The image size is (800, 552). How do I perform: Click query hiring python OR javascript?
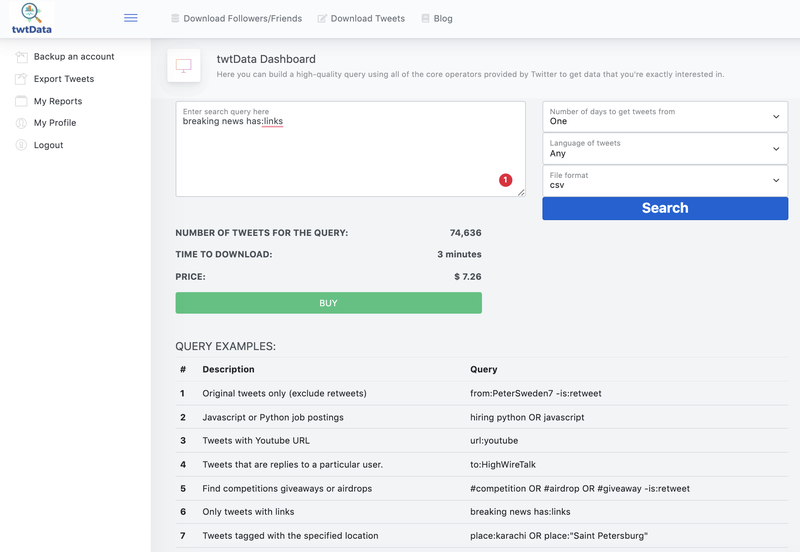(x=527, y=417)
